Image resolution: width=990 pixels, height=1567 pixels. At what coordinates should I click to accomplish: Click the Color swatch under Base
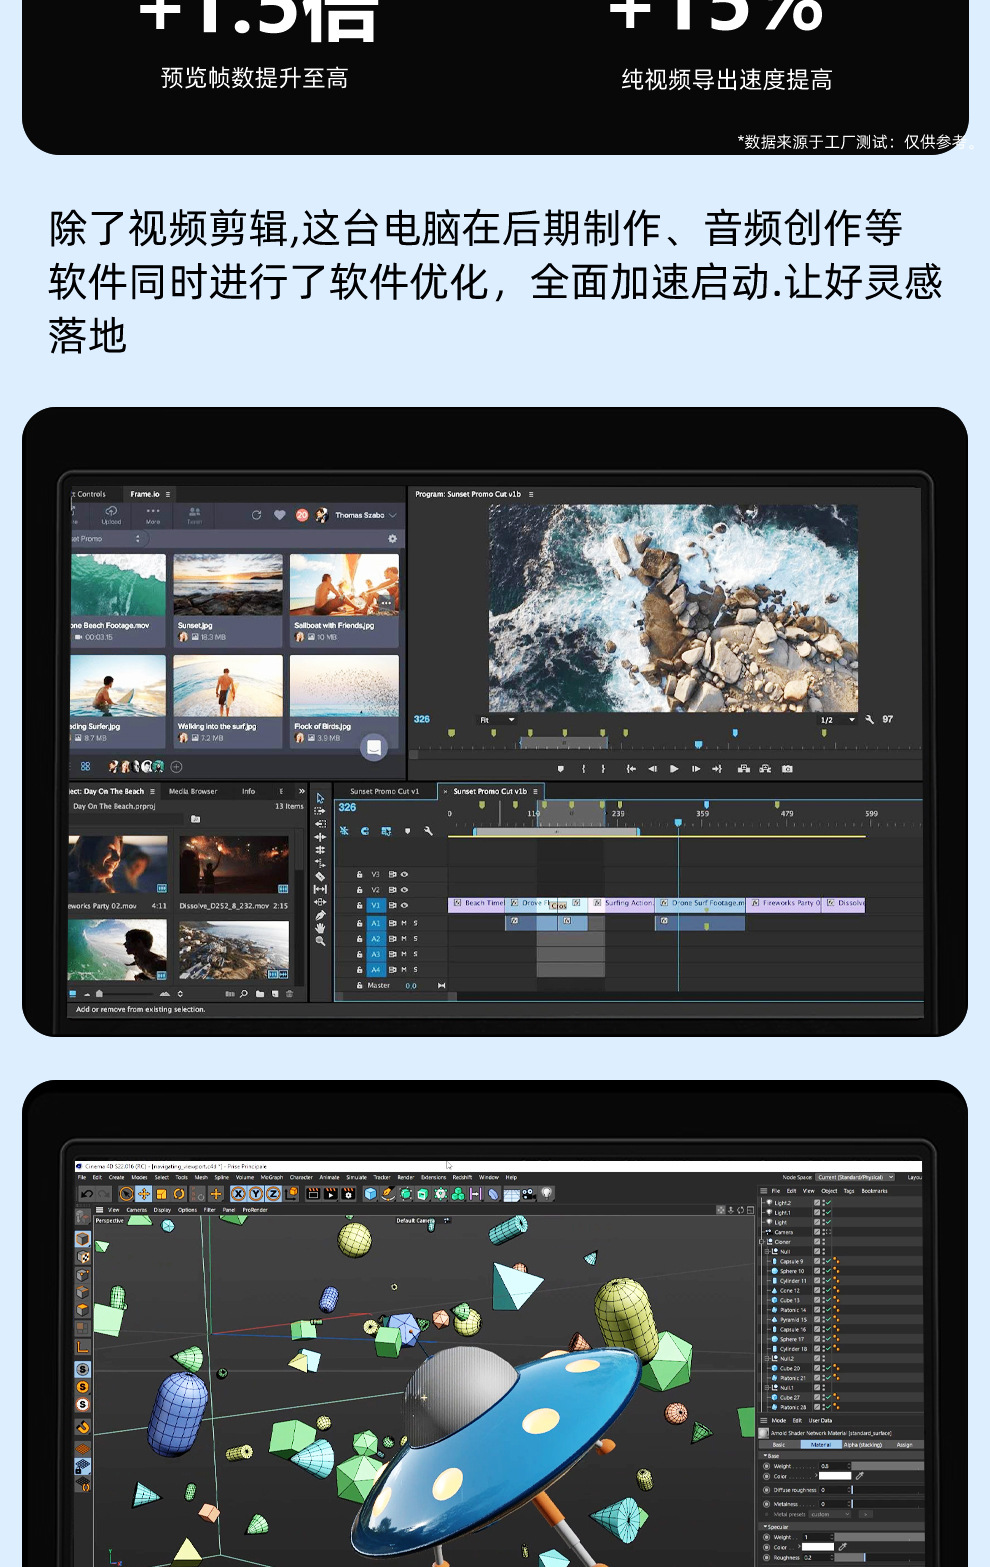[x=833, y=1476]
